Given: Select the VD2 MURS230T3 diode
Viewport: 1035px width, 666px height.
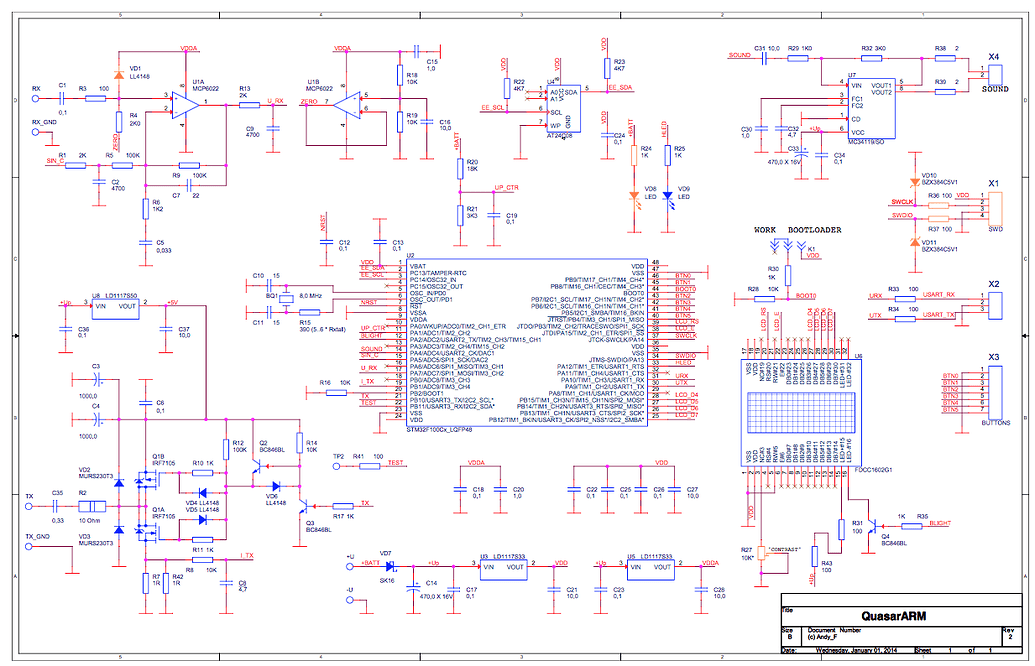Looking at the screenshot, I should [119, 484].
